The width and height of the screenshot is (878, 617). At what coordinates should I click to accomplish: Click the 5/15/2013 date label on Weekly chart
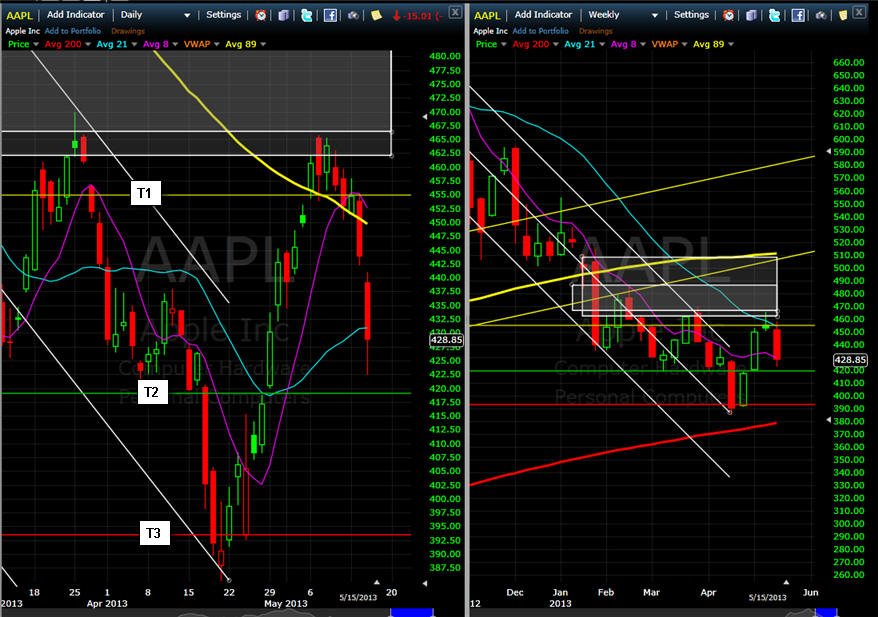tap(767, 597)
